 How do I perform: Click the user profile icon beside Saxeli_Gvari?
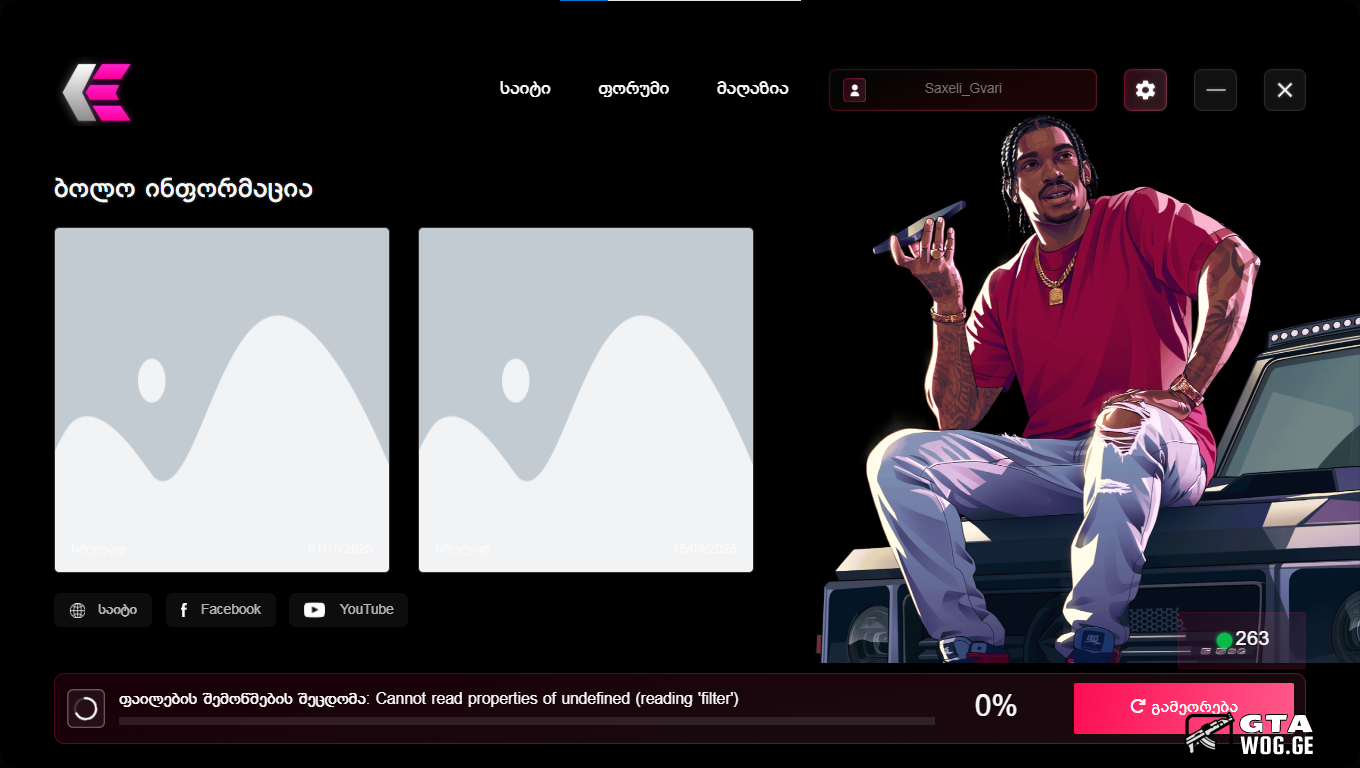[x=854, y=90]
